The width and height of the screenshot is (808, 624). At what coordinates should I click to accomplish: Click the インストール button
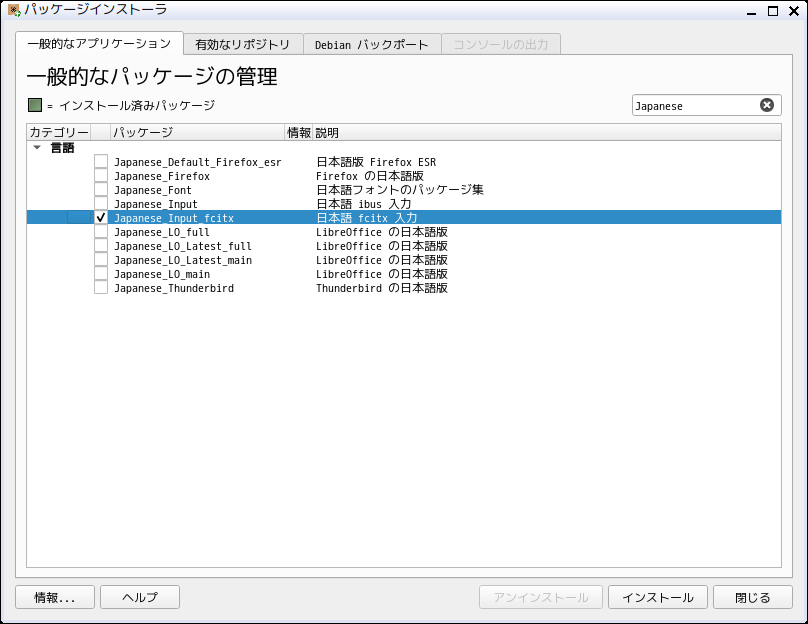click(658, 597)
